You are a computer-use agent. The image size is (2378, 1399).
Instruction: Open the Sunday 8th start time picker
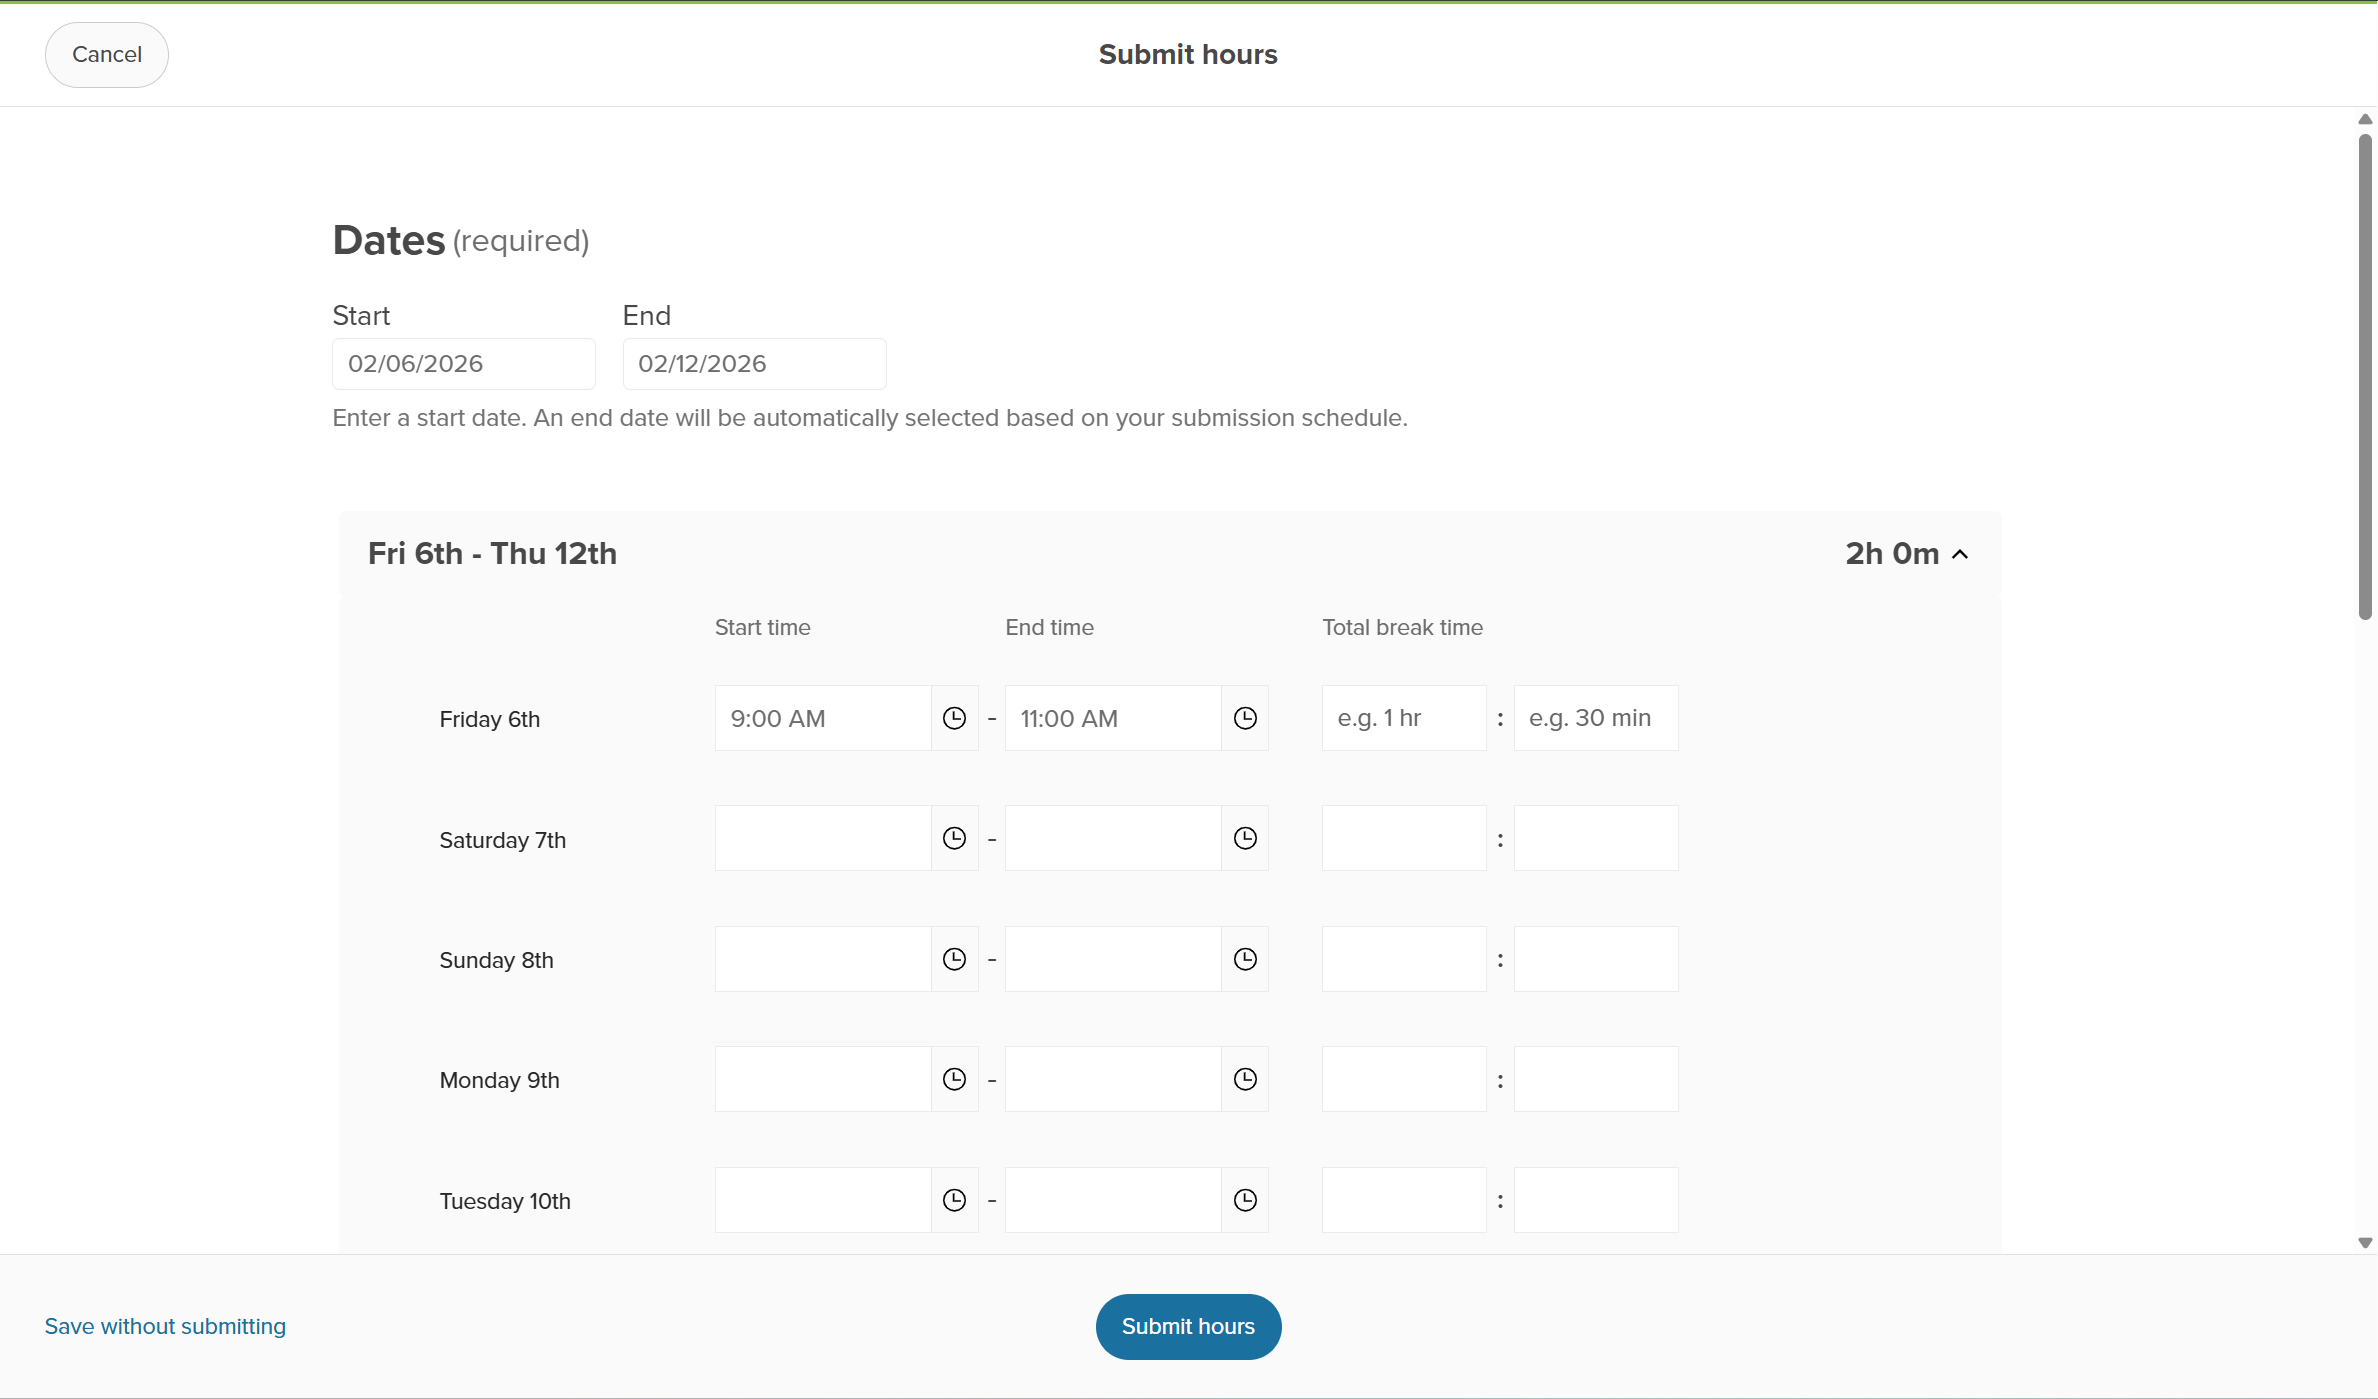click(x=954, y=958)
